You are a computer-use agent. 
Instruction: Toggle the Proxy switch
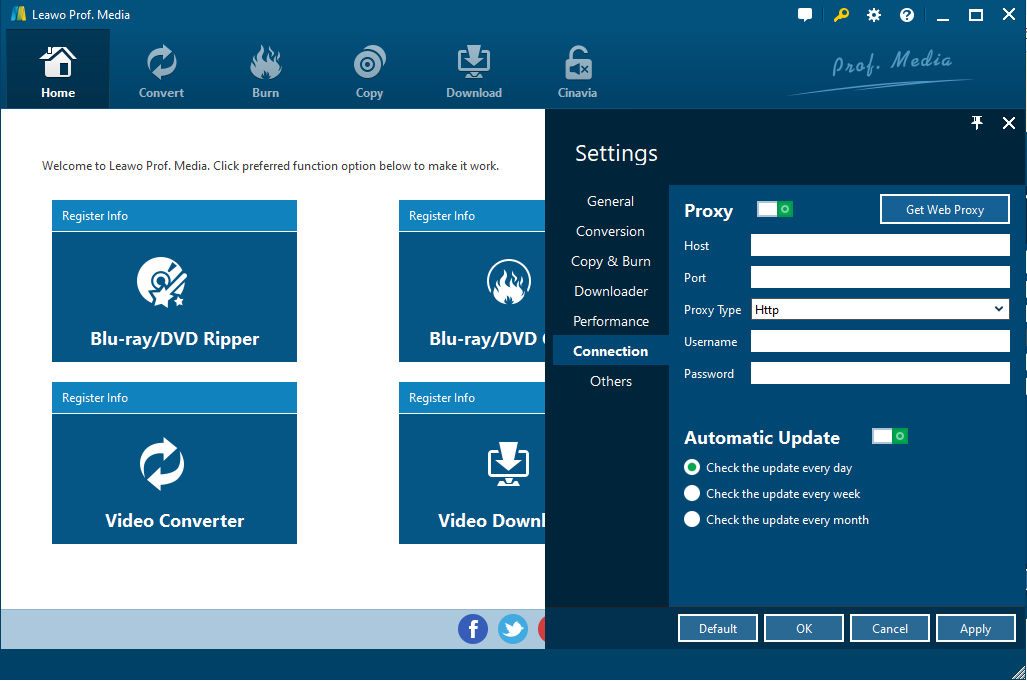(774, 209)
